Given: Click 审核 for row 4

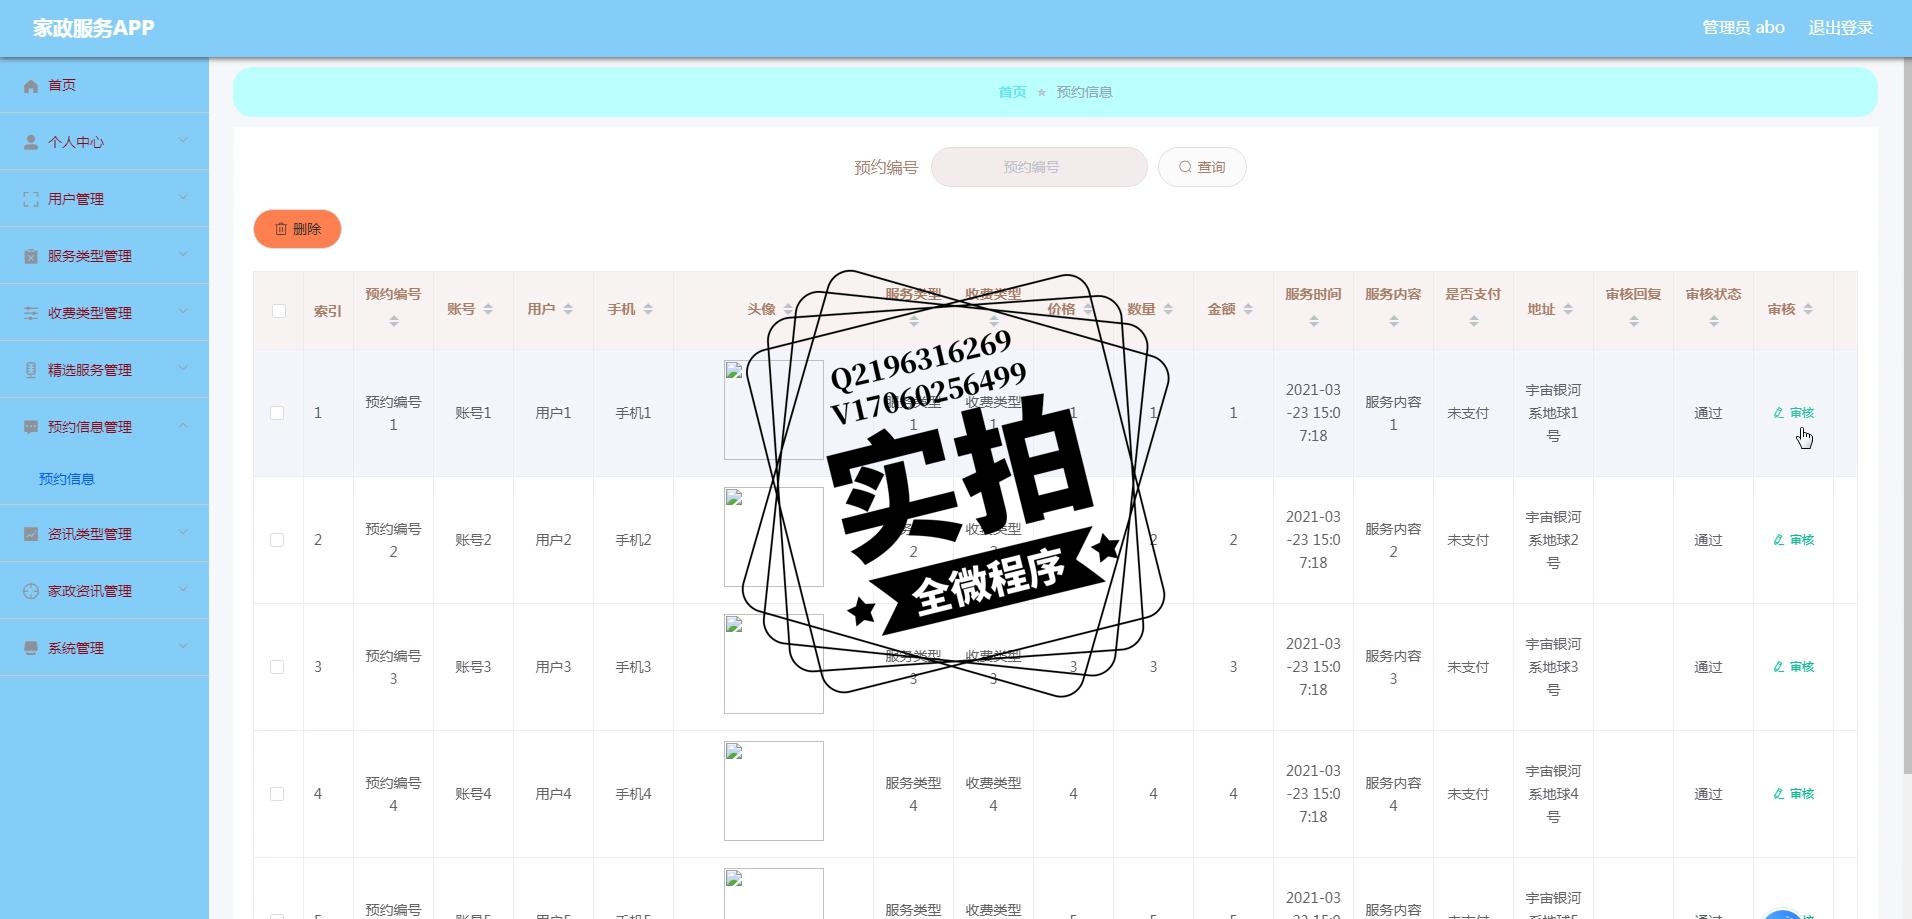Looking at the screenshot, I should click(x=1794, y=794).
